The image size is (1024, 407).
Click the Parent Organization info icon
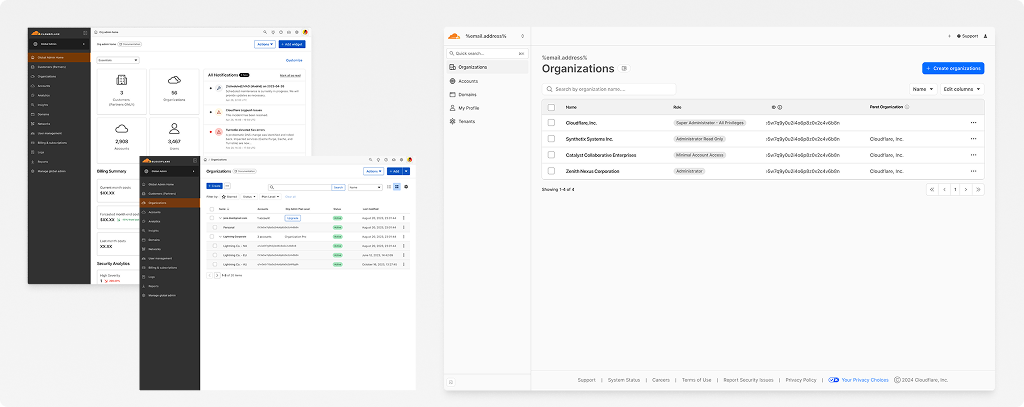click(908, 107)
